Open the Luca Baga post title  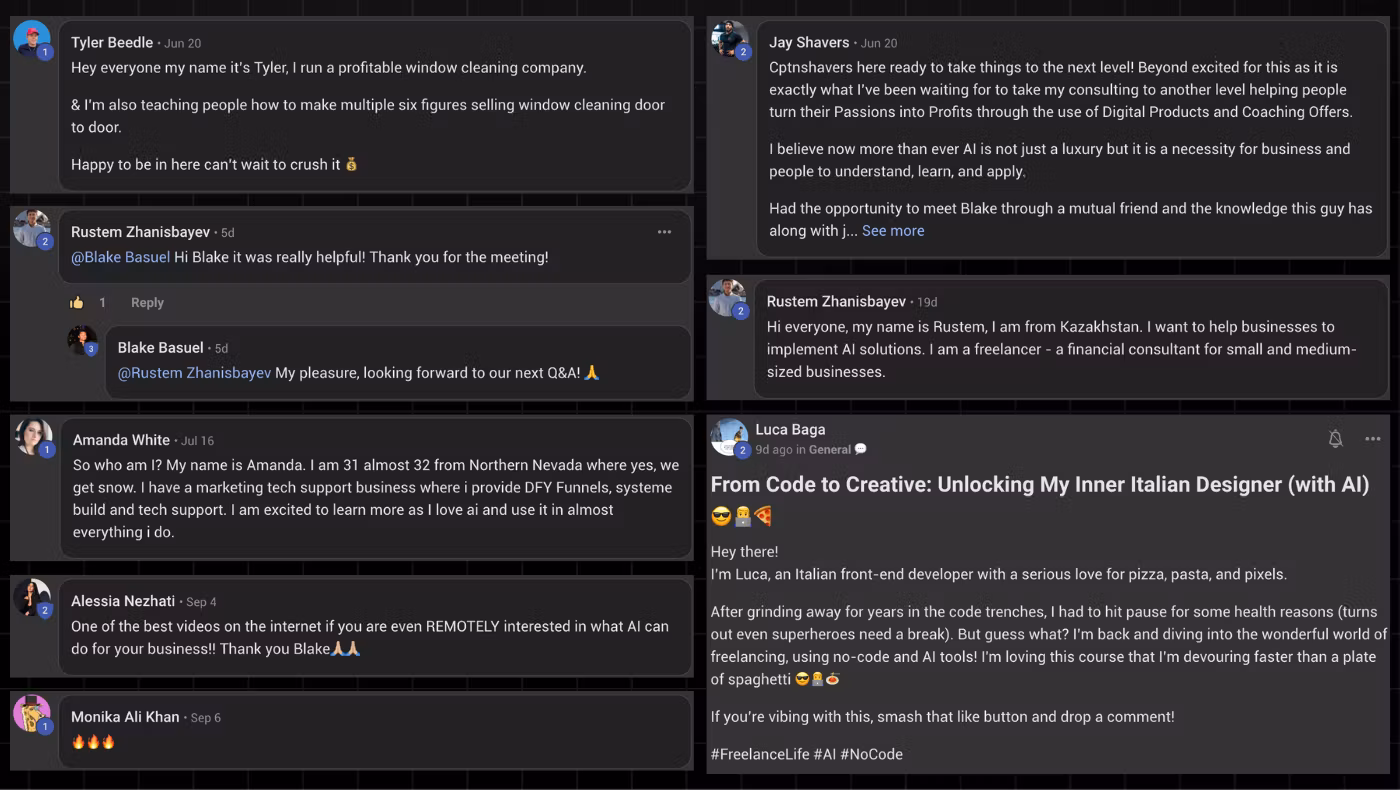point(1040,485)
